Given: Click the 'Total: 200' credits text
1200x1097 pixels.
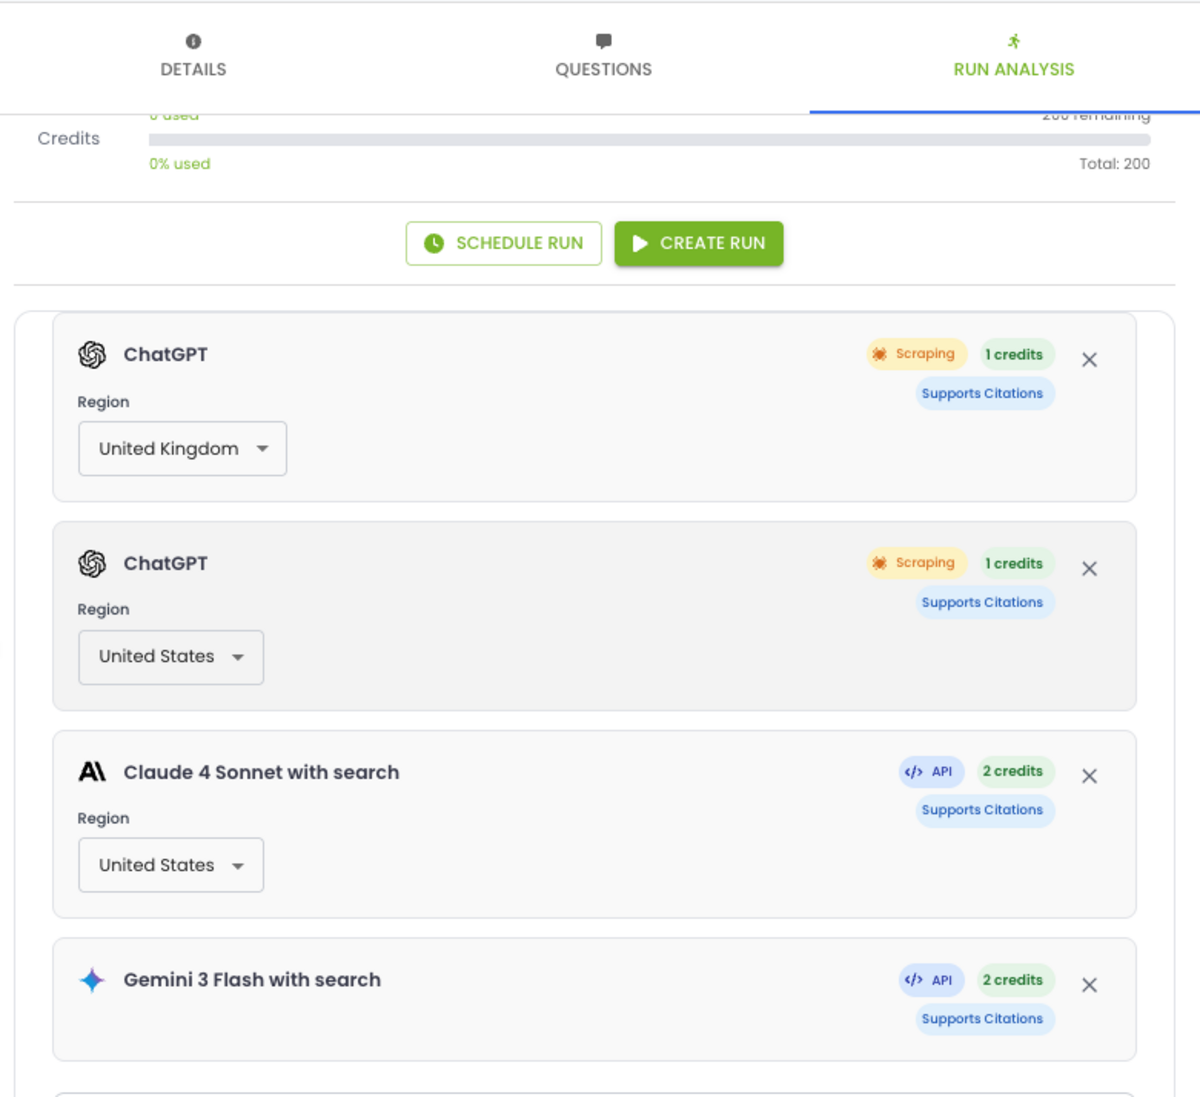Looking at the screenshot, I should click(x=1114, y=164).
